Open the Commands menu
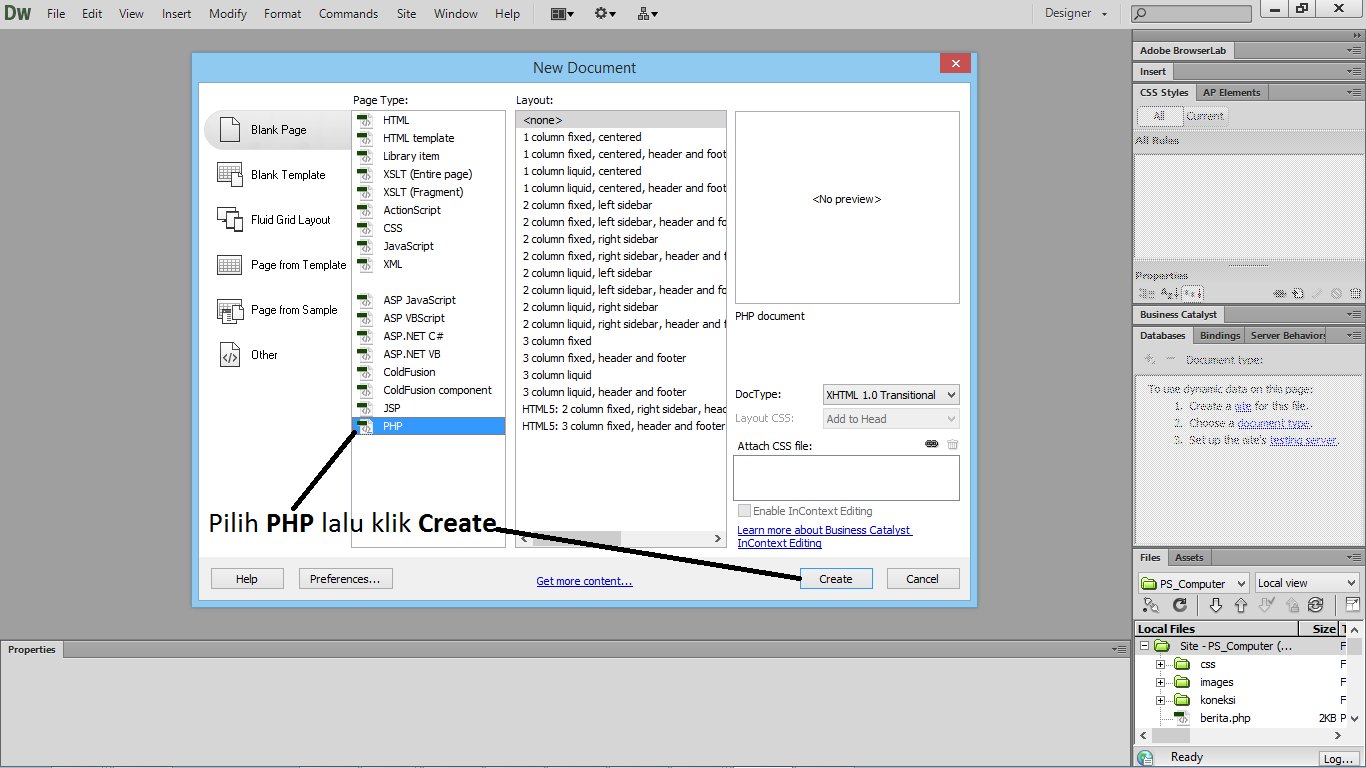Screen dimensions: 1366x768 [x=348, y=14]
